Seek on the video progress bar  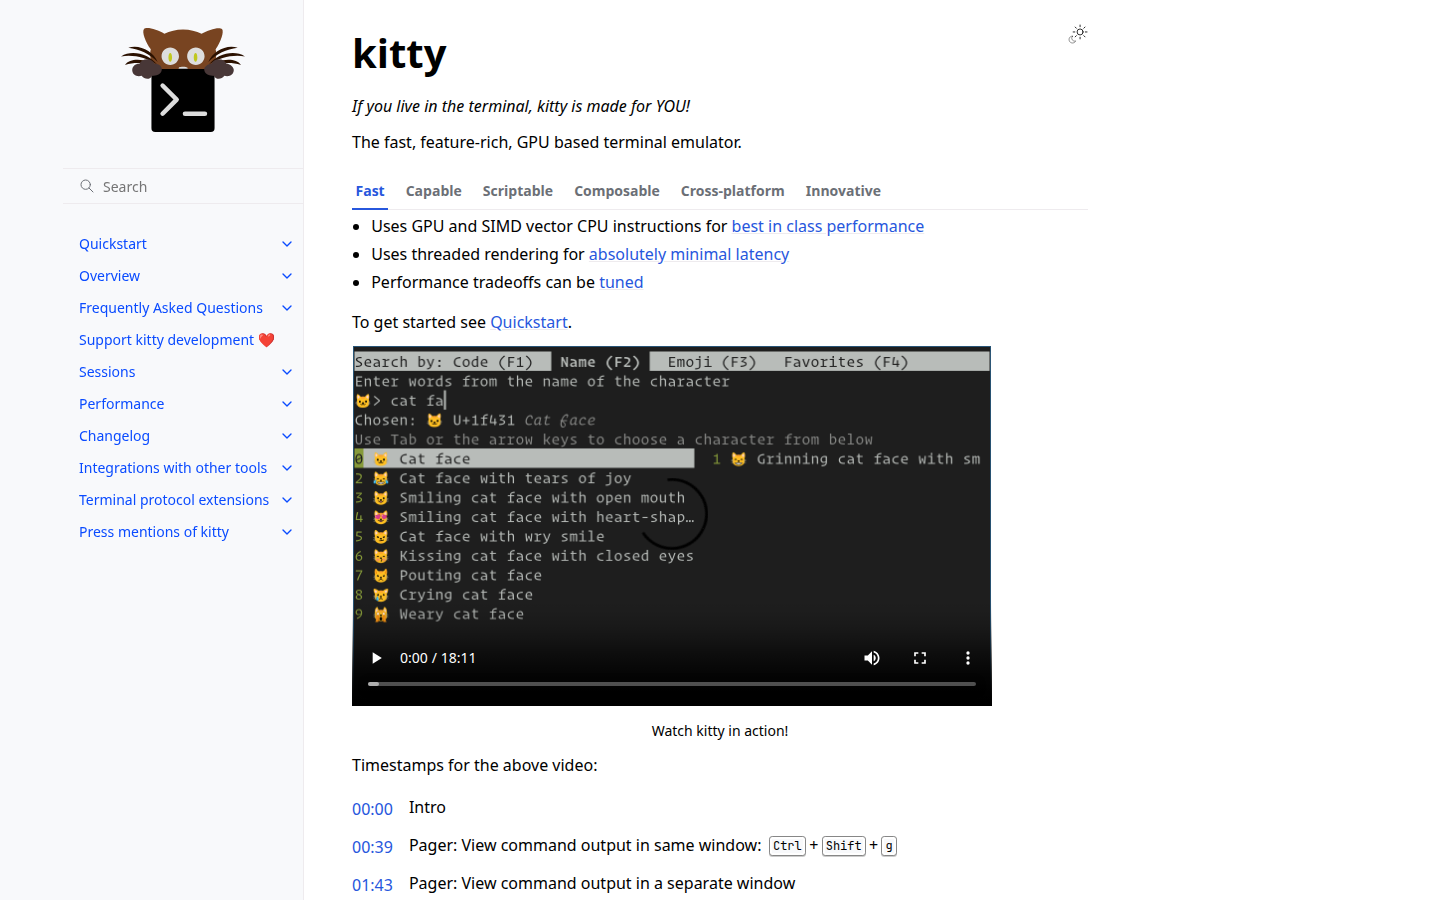click(x=672, y=684)
